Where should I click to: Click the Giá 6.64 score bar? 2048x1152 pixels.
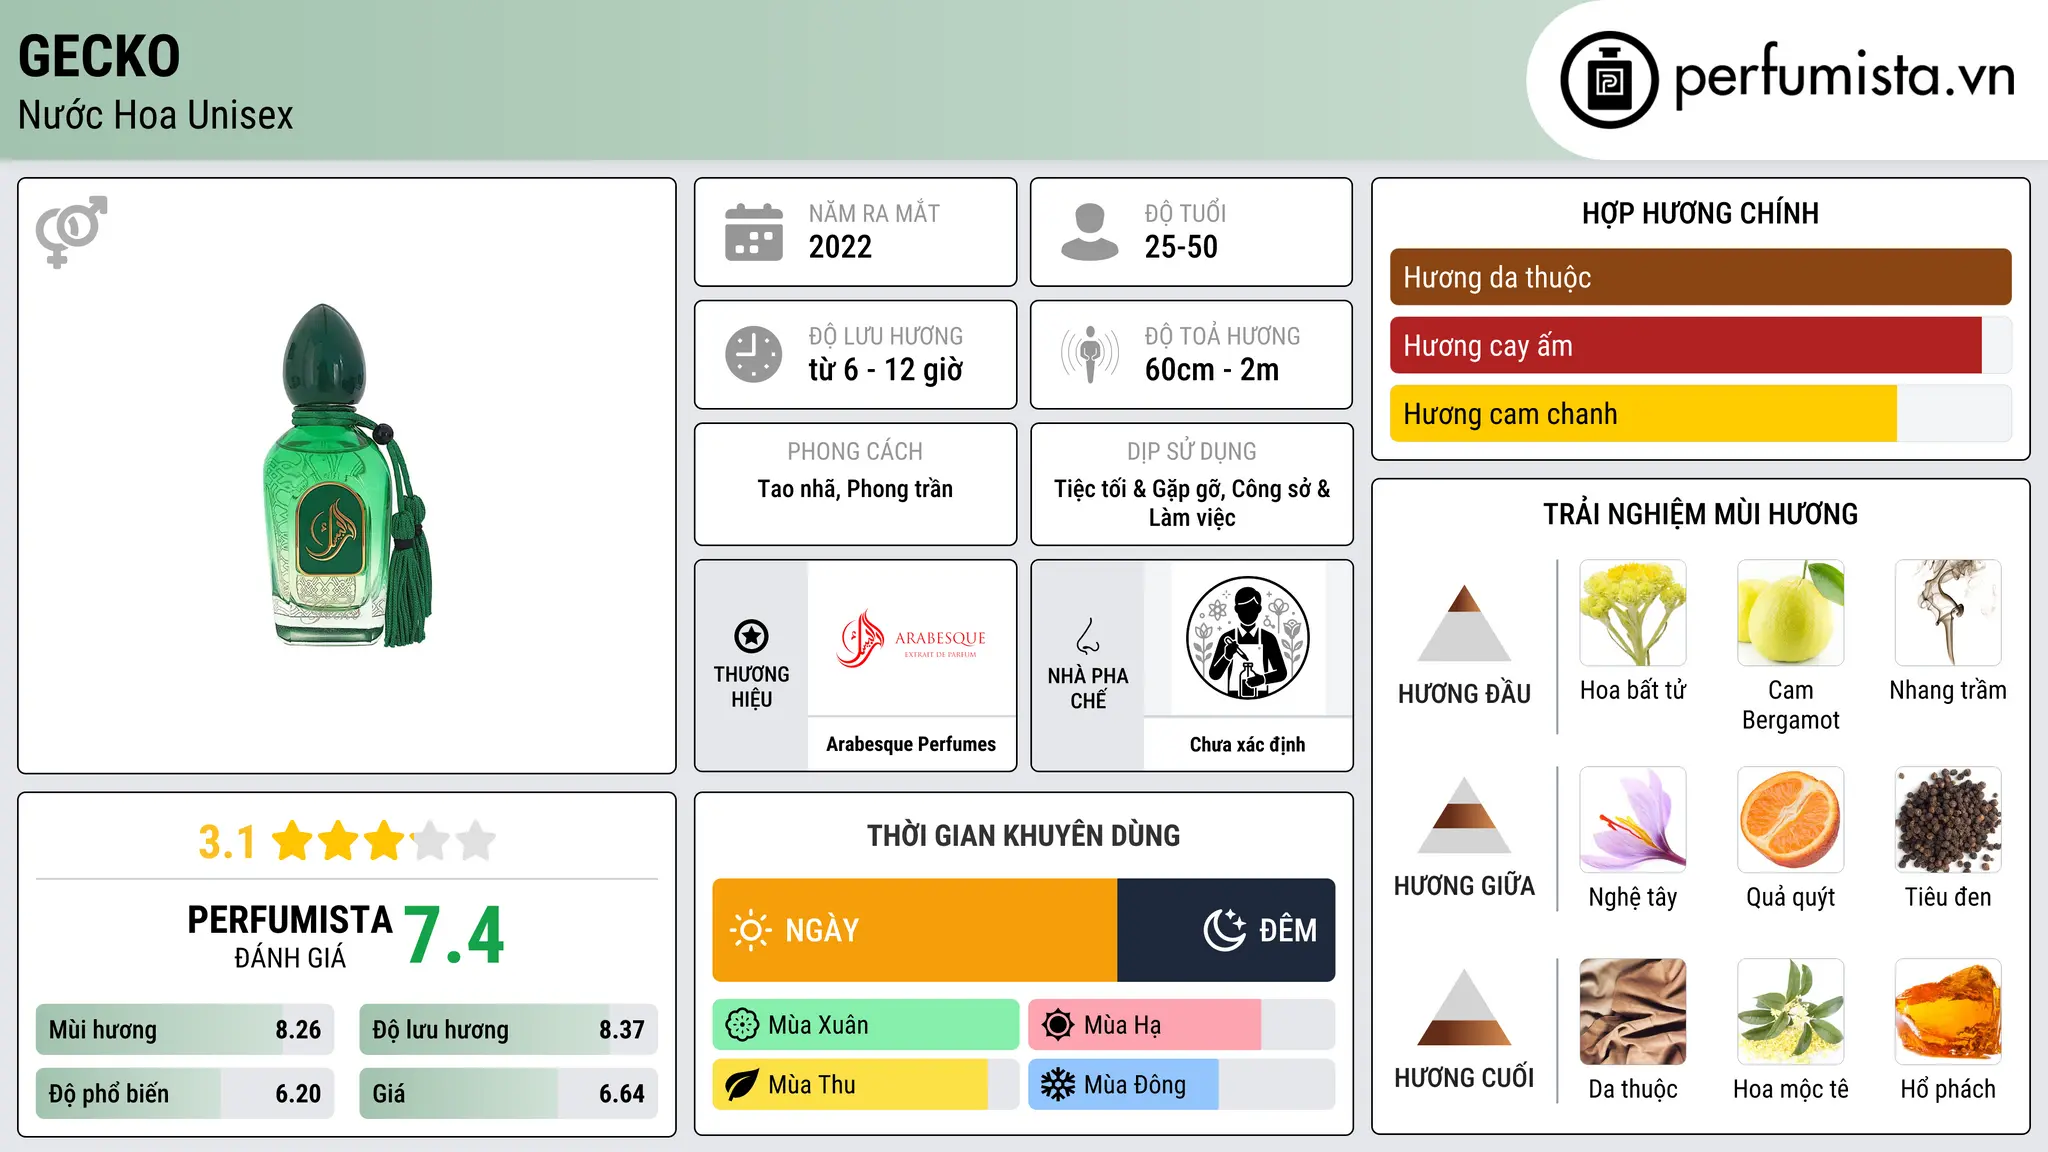[x=508, y=1093]
